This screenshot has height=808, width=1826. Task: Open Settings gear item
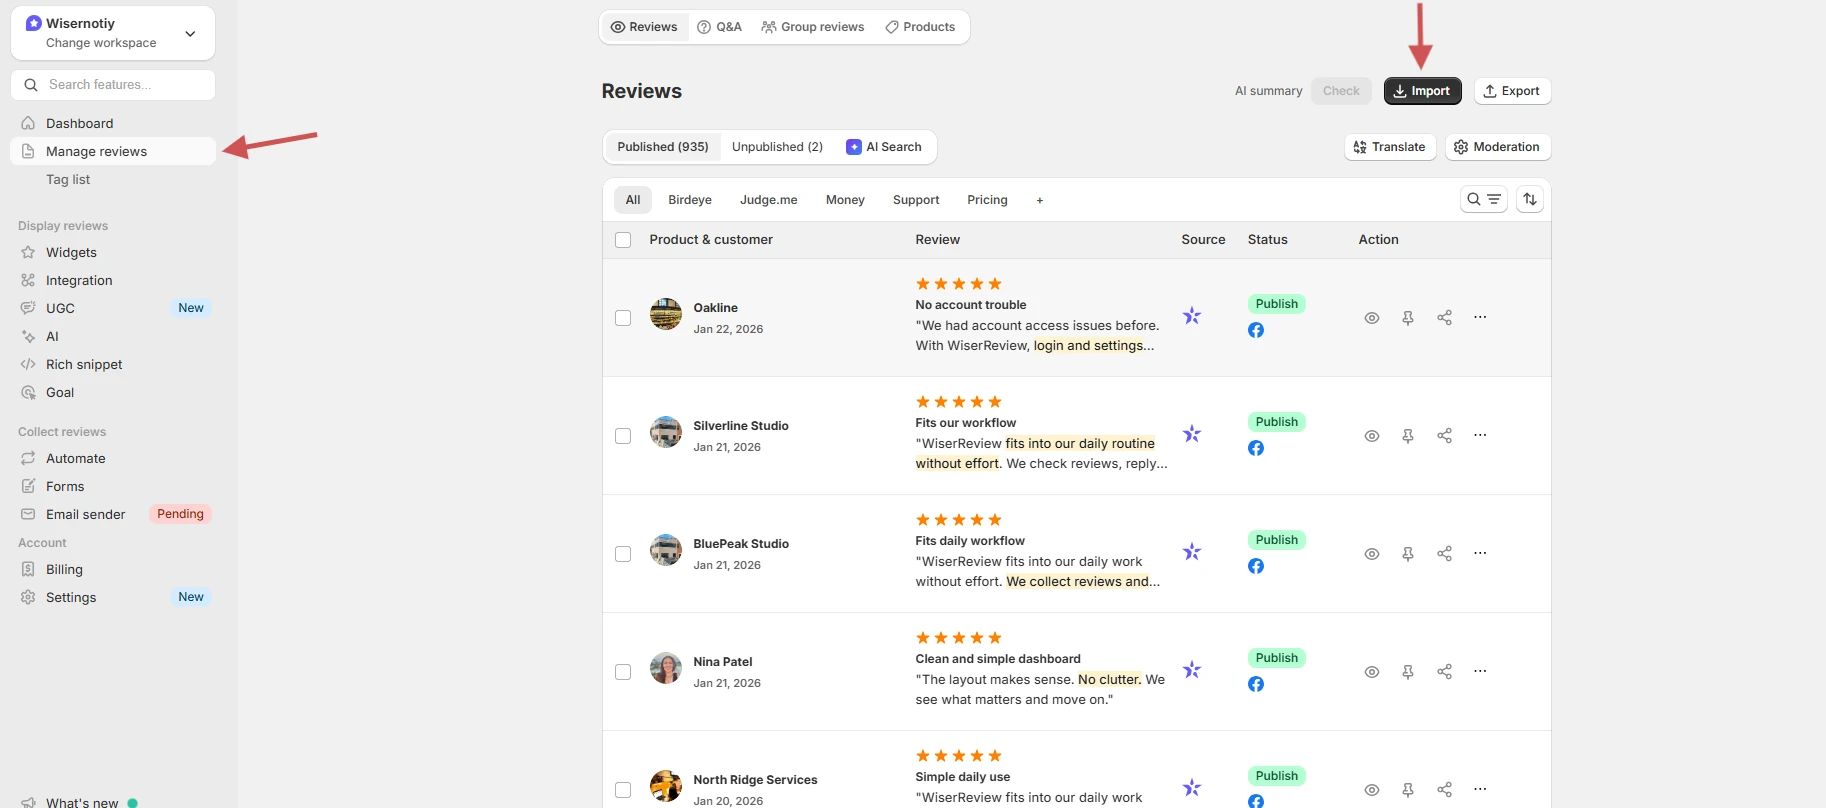point(28,597)
